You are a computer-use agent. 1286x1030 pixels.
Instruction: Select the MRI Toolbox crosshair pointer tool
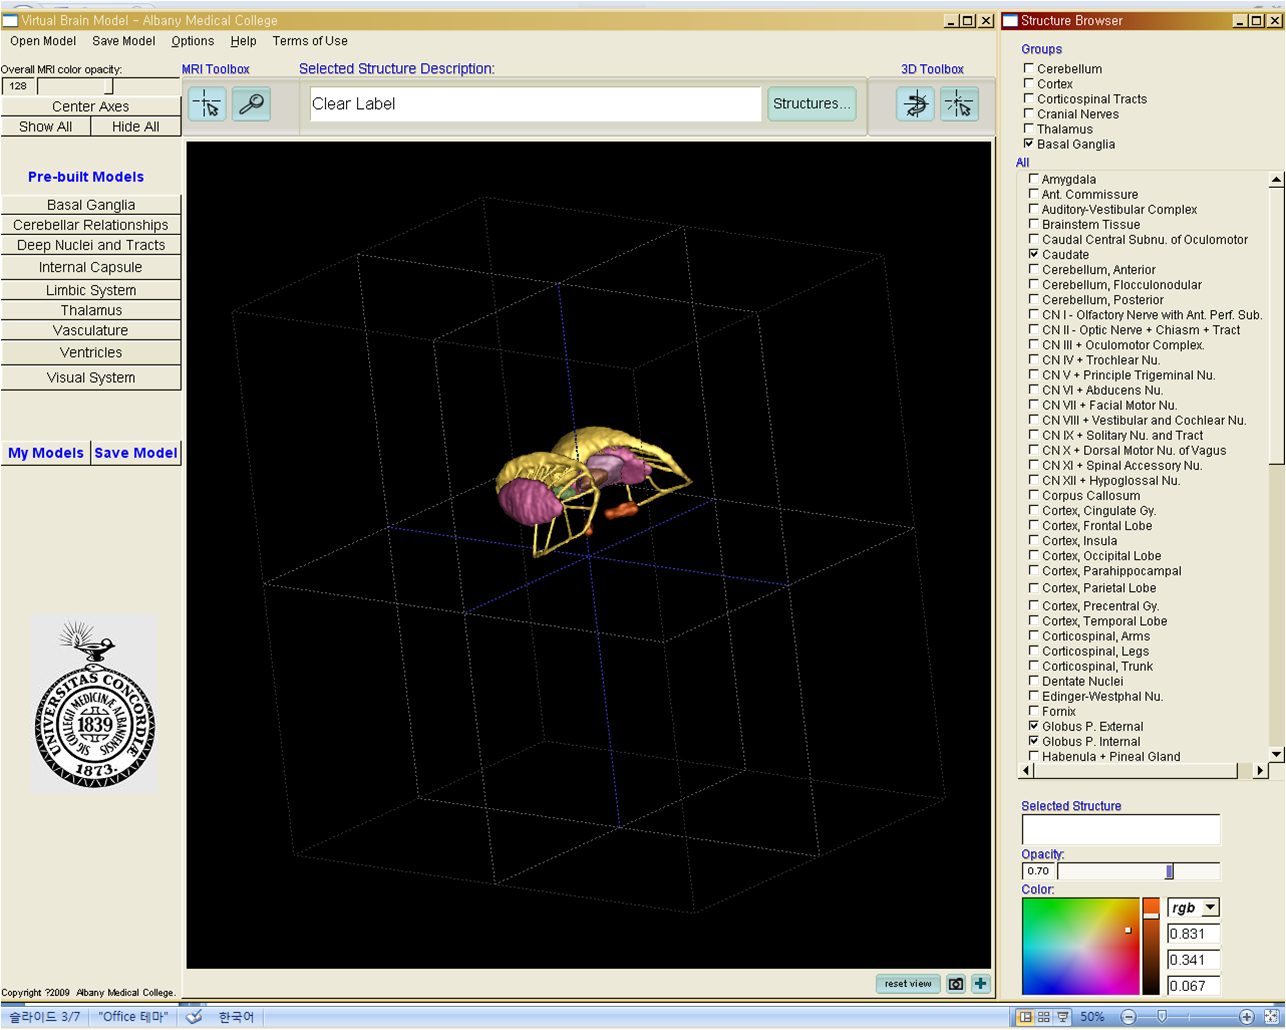click(207, 104)
